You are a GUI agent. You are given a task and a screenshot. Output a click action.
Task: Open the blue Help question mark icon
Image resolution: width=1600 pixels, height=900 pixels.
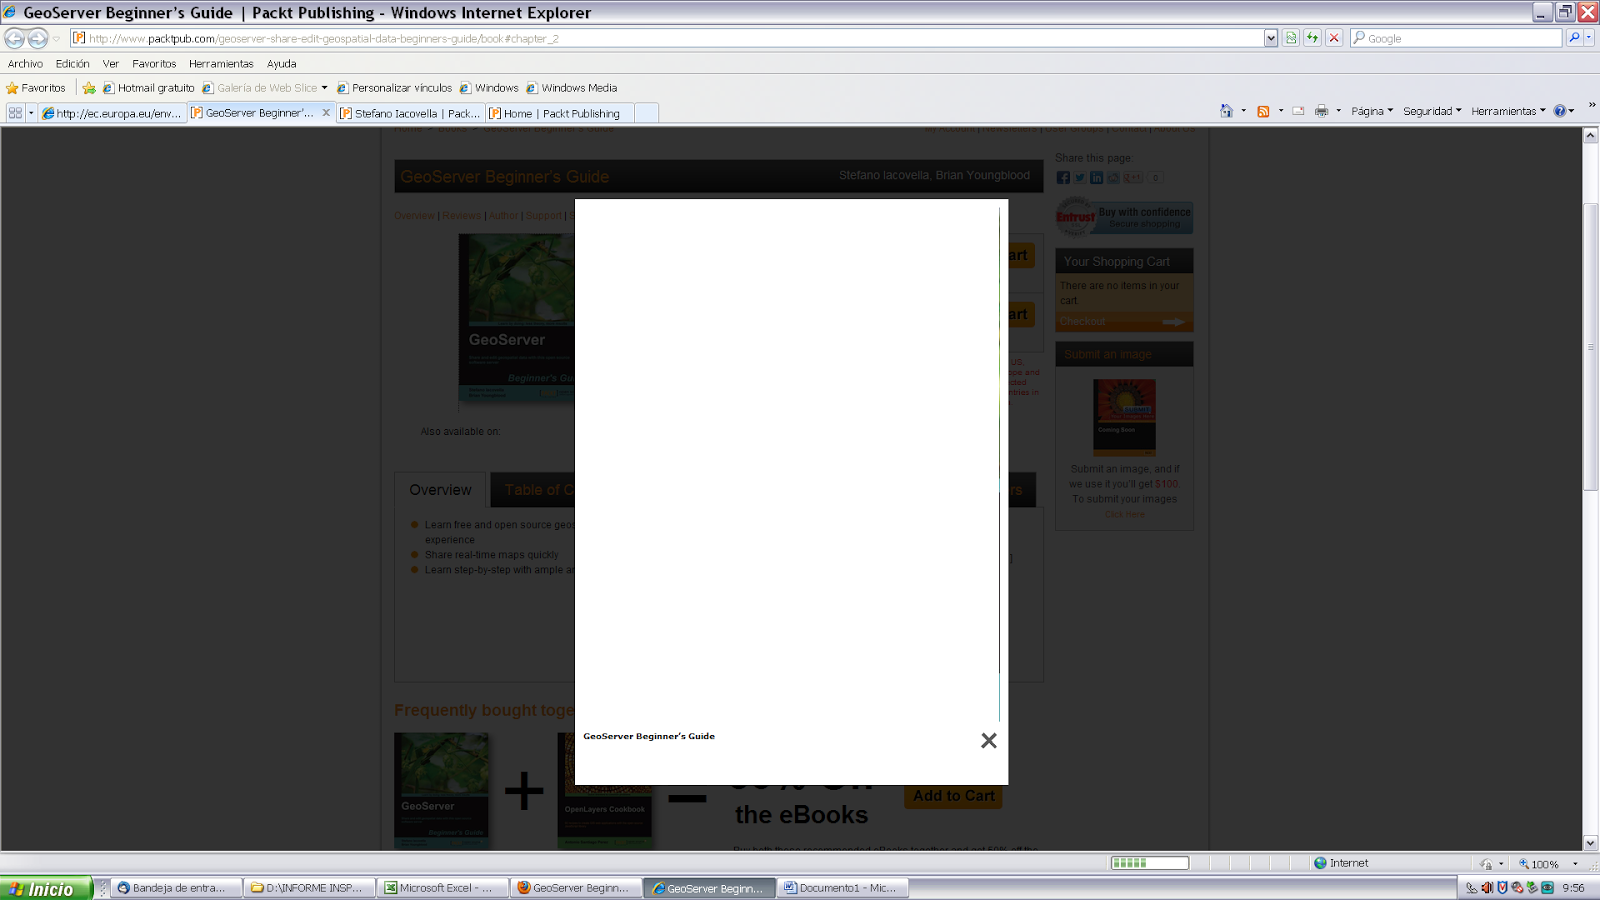coord(1559,111)
